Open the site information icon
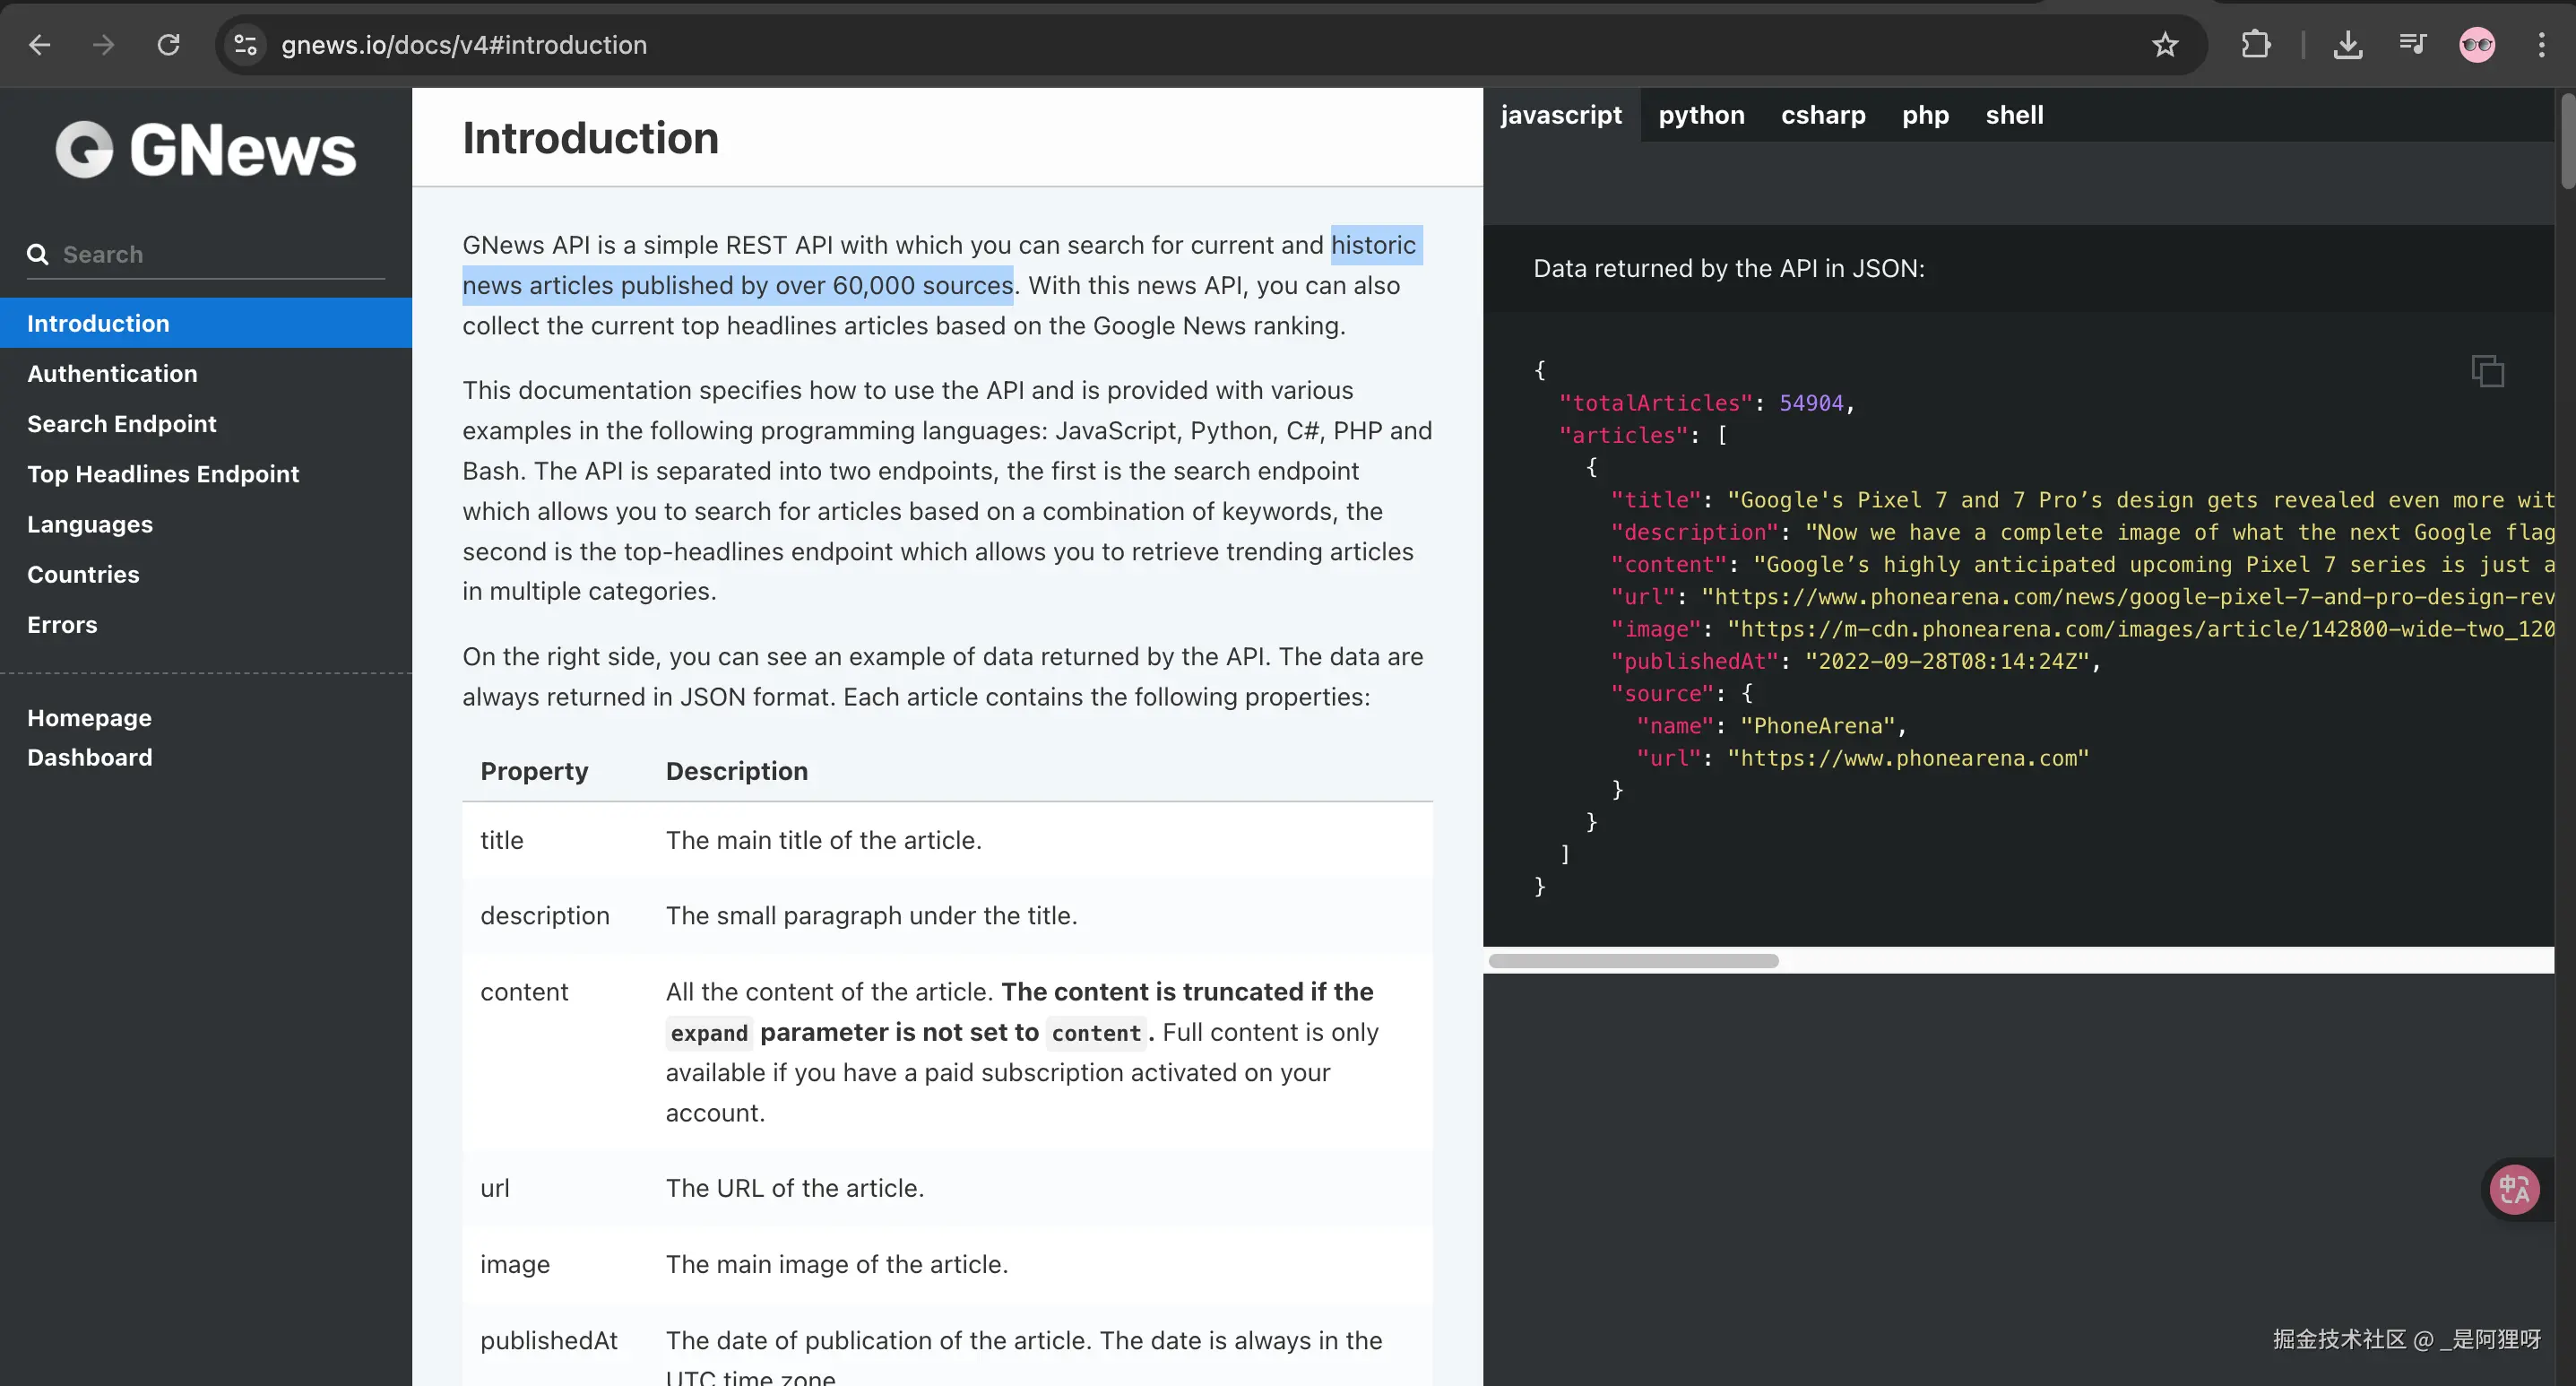This screenshot has height=1386, width=2576. [245, 45]
